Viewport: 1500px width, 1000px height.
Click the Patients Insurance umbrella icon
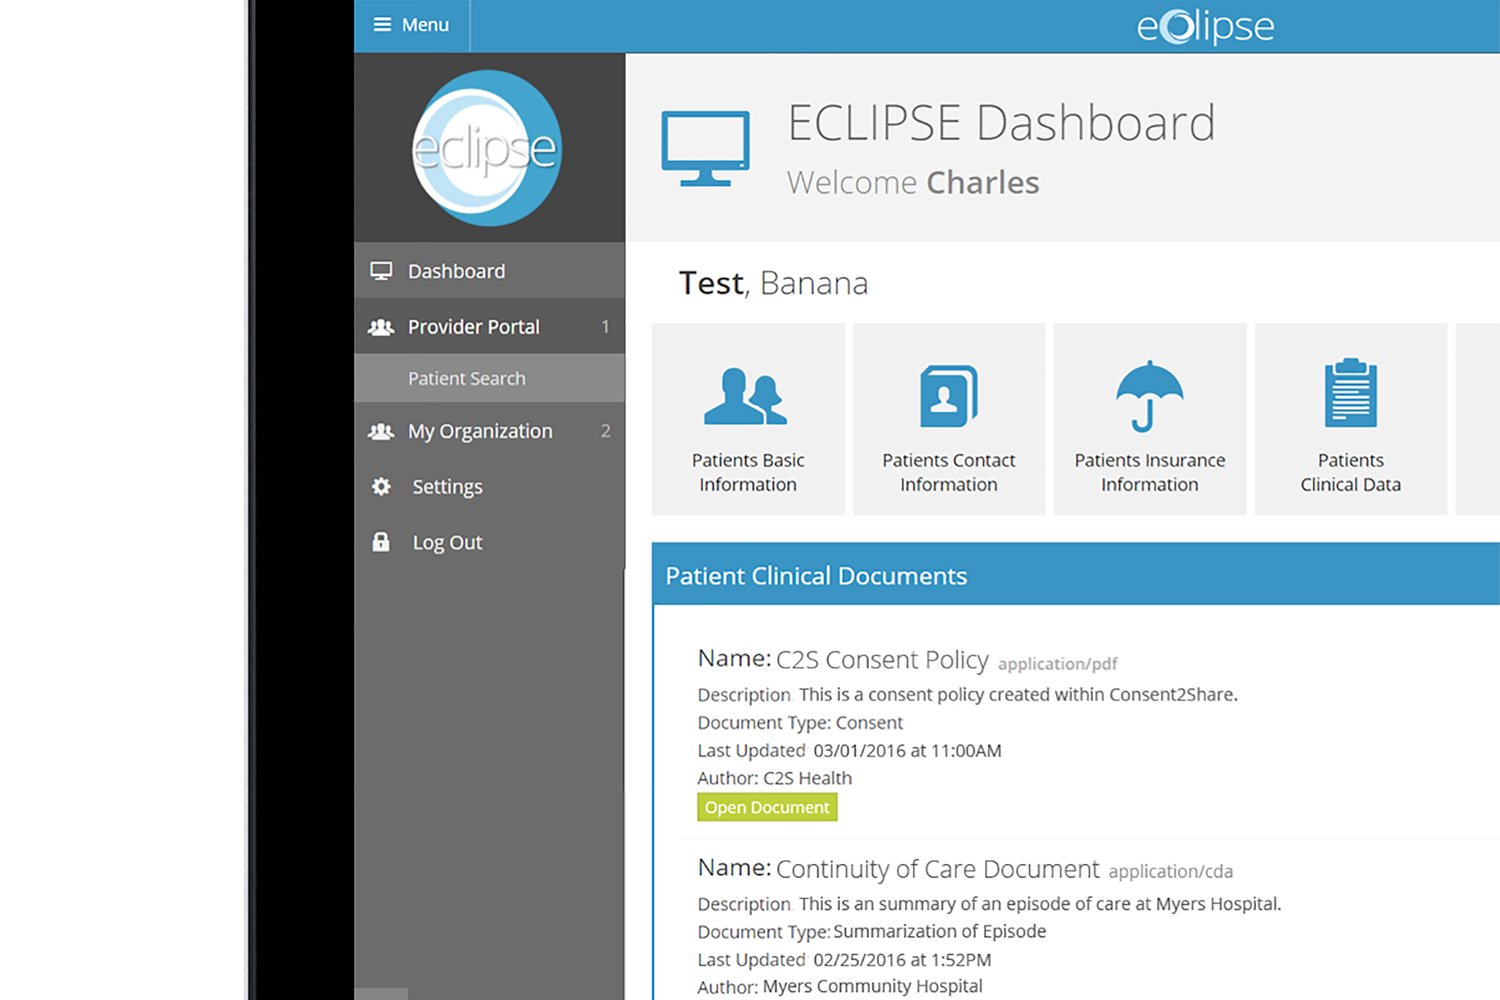1150,396
